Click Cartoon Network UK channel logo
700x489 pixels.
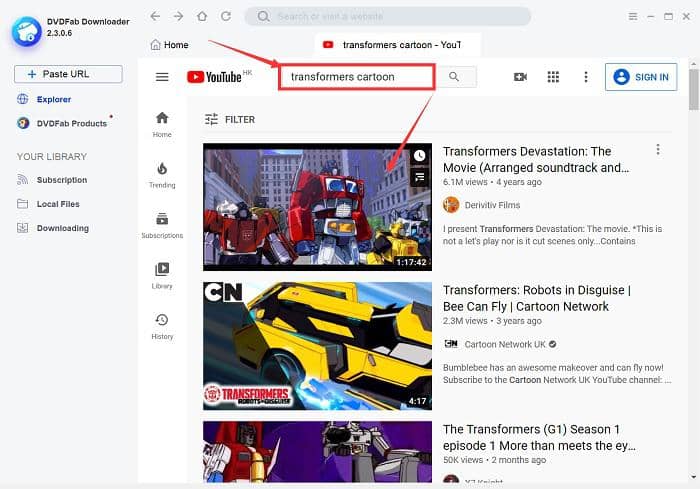point(451,344)
